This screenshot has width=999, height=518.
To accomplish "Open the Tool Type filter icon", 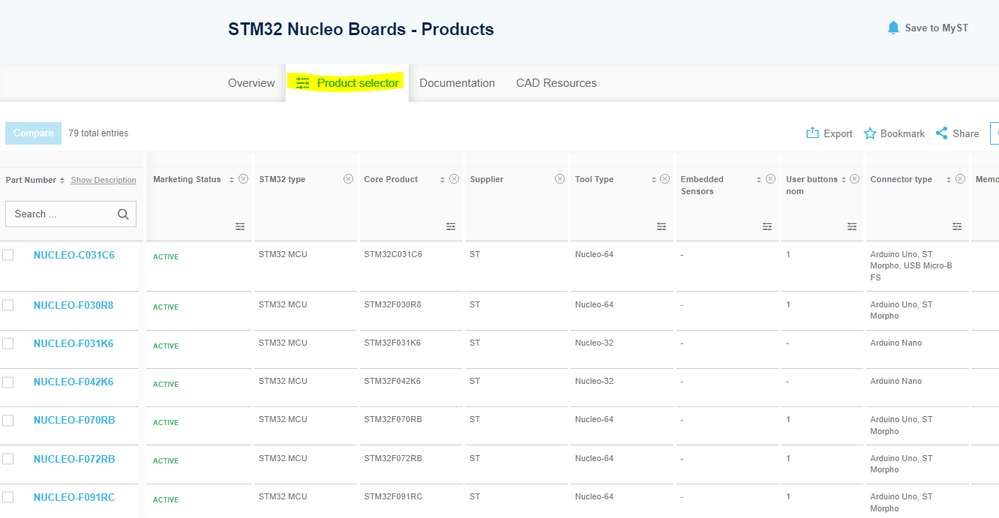I will [x=661, y=227].
